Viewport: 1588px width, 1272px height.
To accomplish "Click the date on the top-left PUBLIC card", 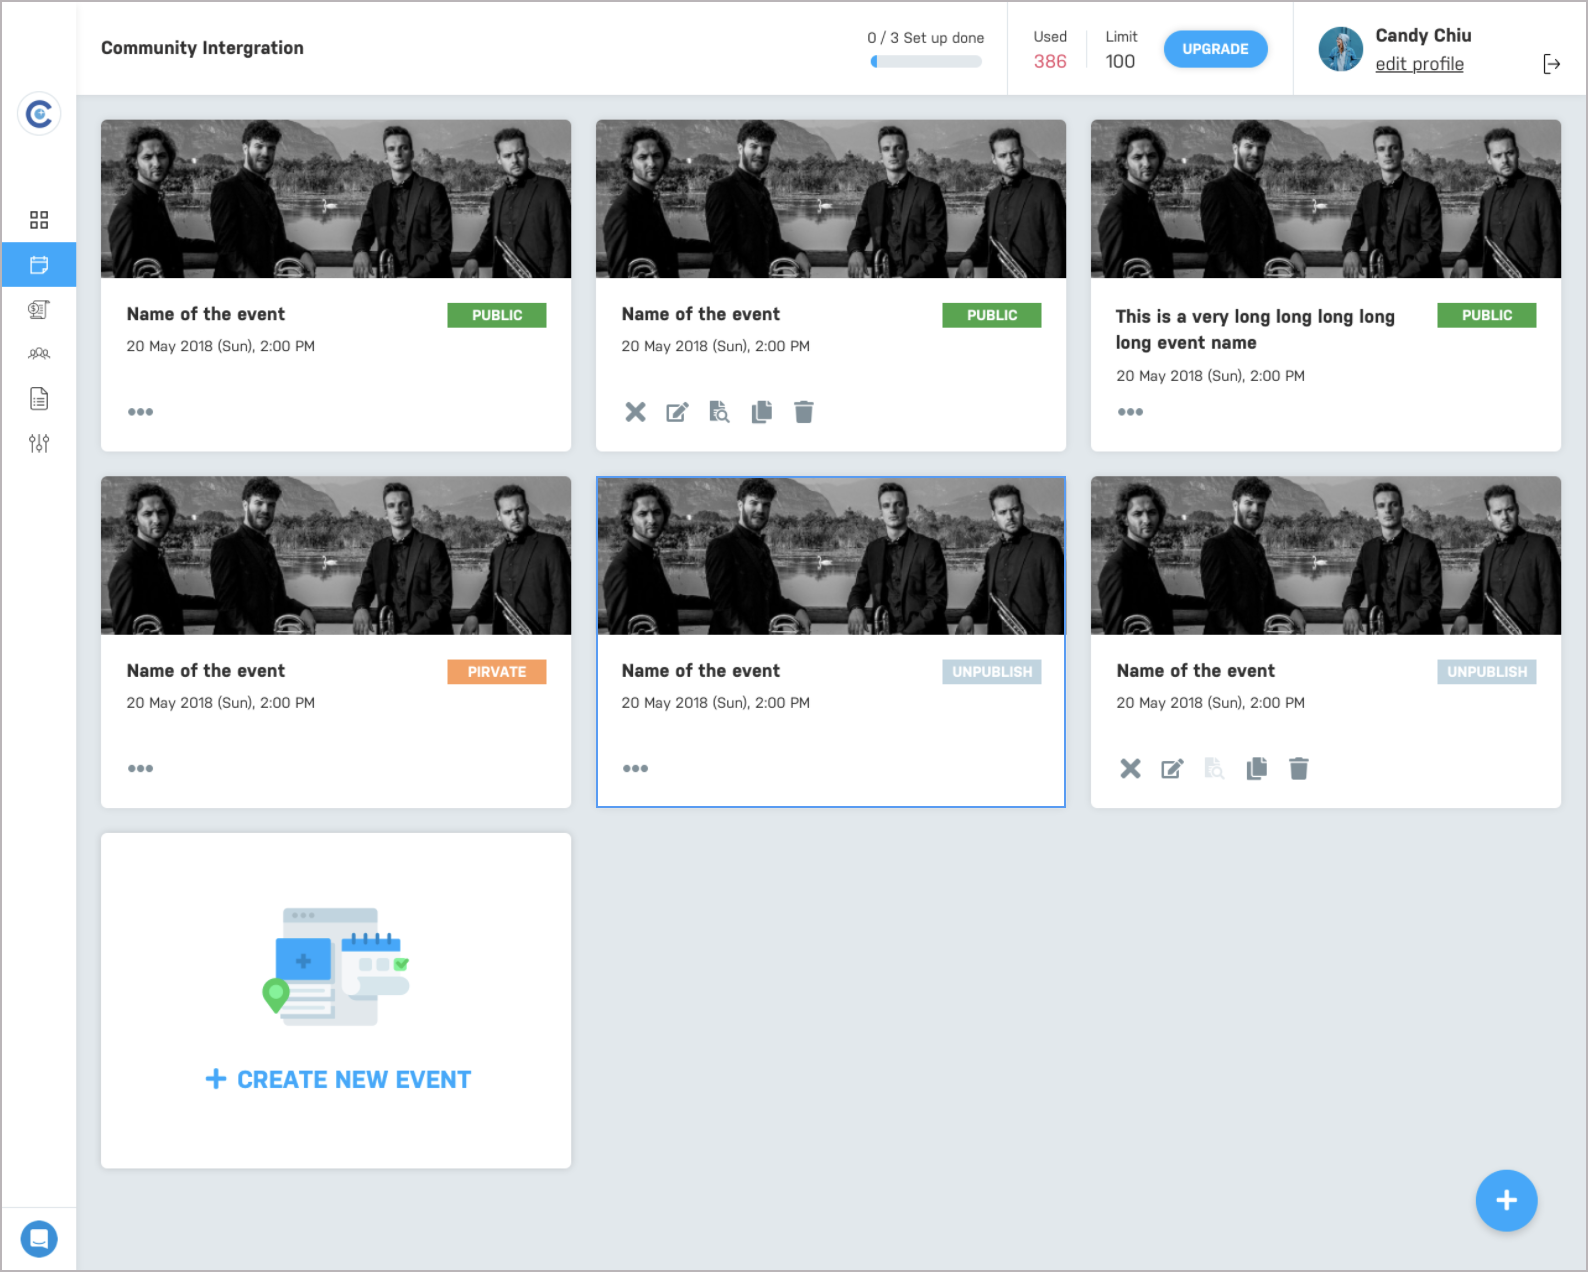I will tap(220, 346).
